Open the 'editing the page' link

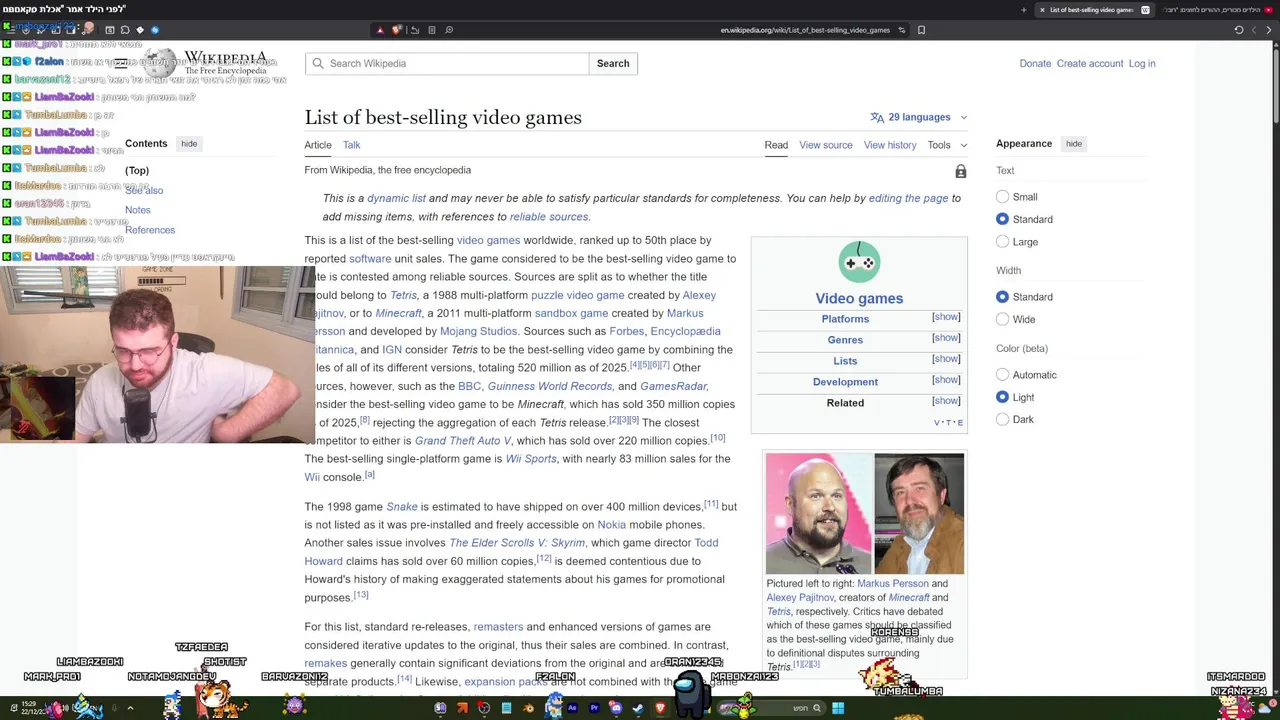(908, 199)
